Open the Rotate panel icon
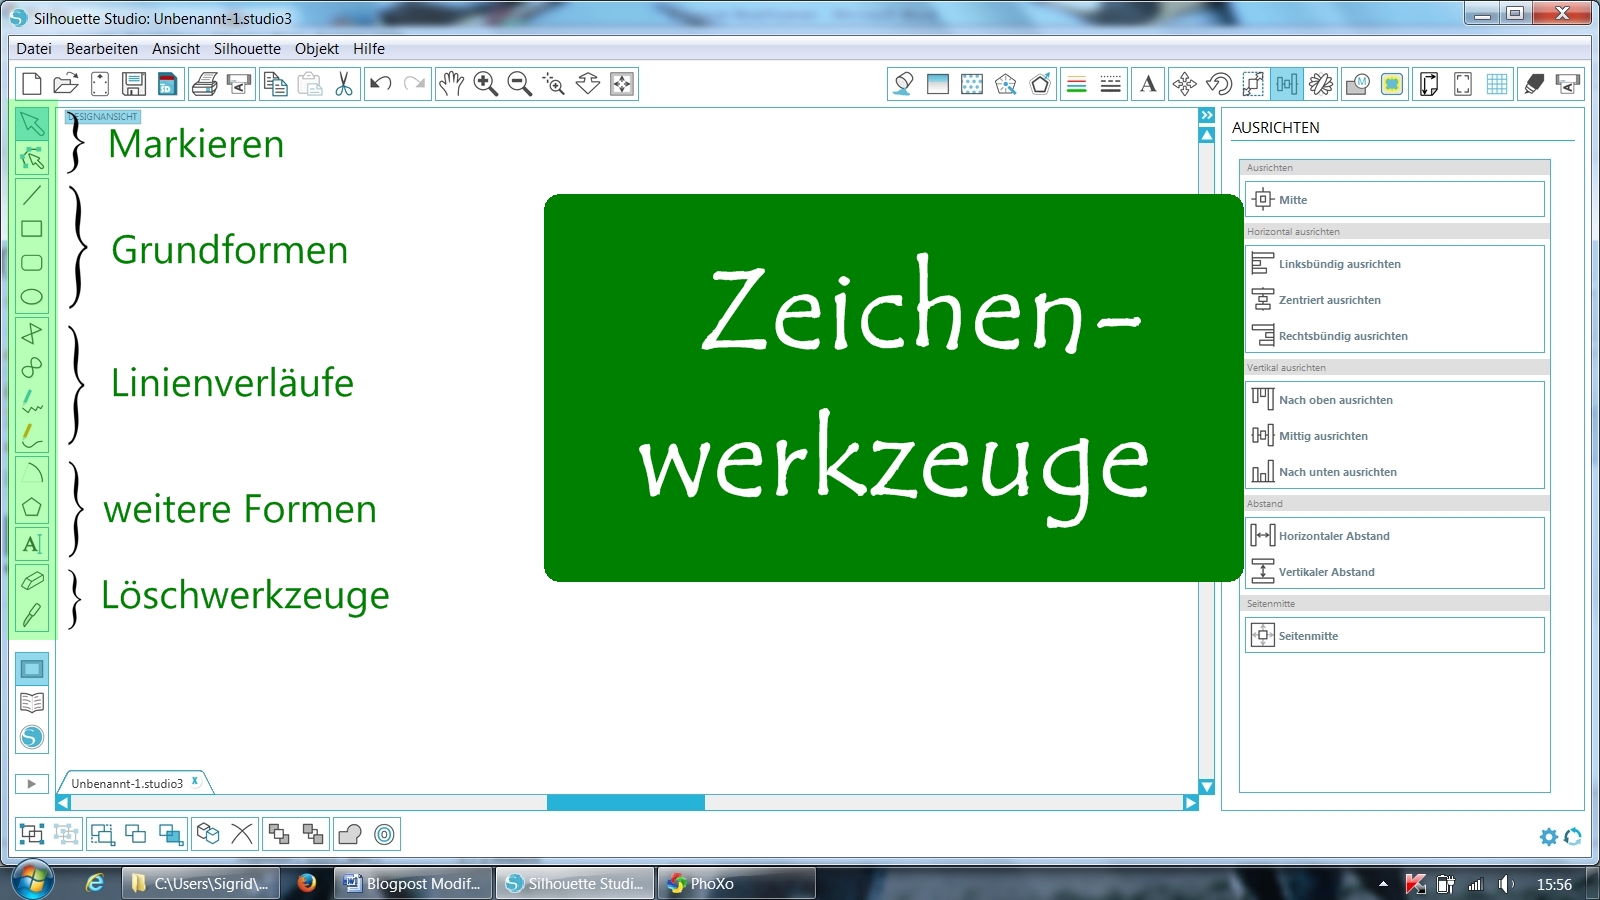Viewport: 1600px width, 900px height. (1219, 84)
